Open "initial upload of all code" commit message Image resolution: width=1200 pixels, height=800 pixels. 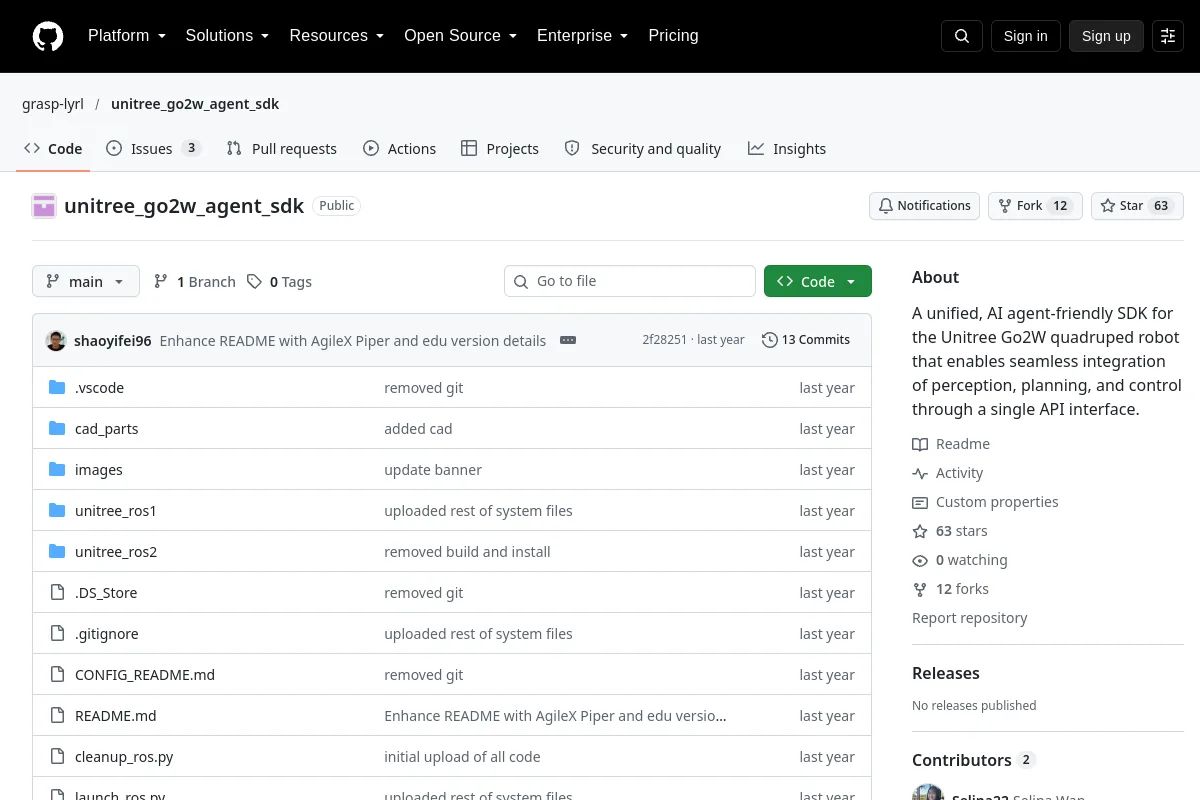(x=462, y=757)
